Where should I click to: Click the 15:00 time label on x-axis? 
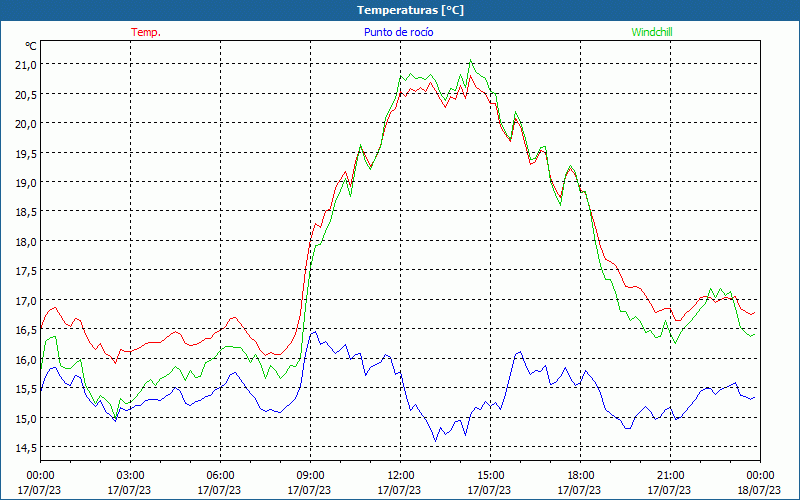(x=490, y=476)
